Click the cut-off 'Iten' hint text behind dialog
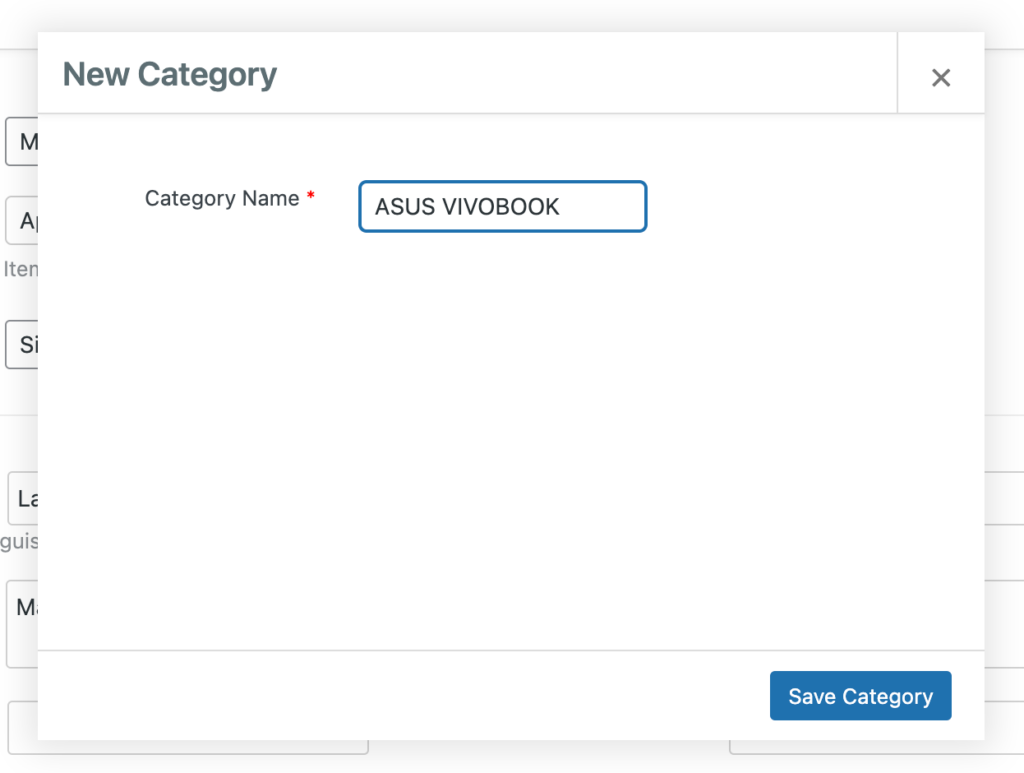The height and width of the screenshot is (773, 1024). click(20, 269)
